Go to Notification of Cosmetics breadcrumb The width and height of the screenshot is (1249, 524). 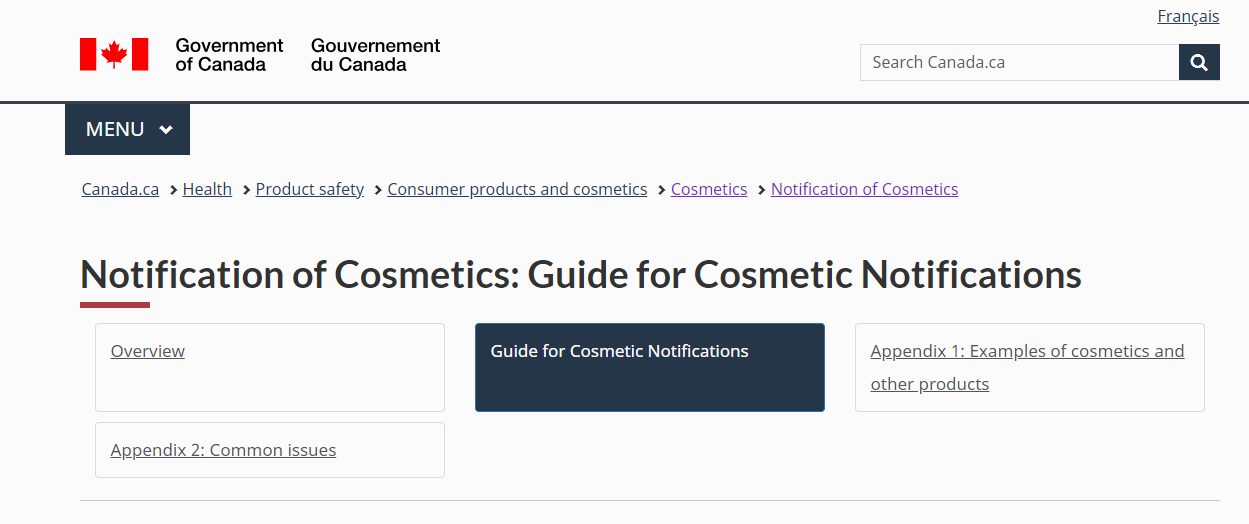864,189
